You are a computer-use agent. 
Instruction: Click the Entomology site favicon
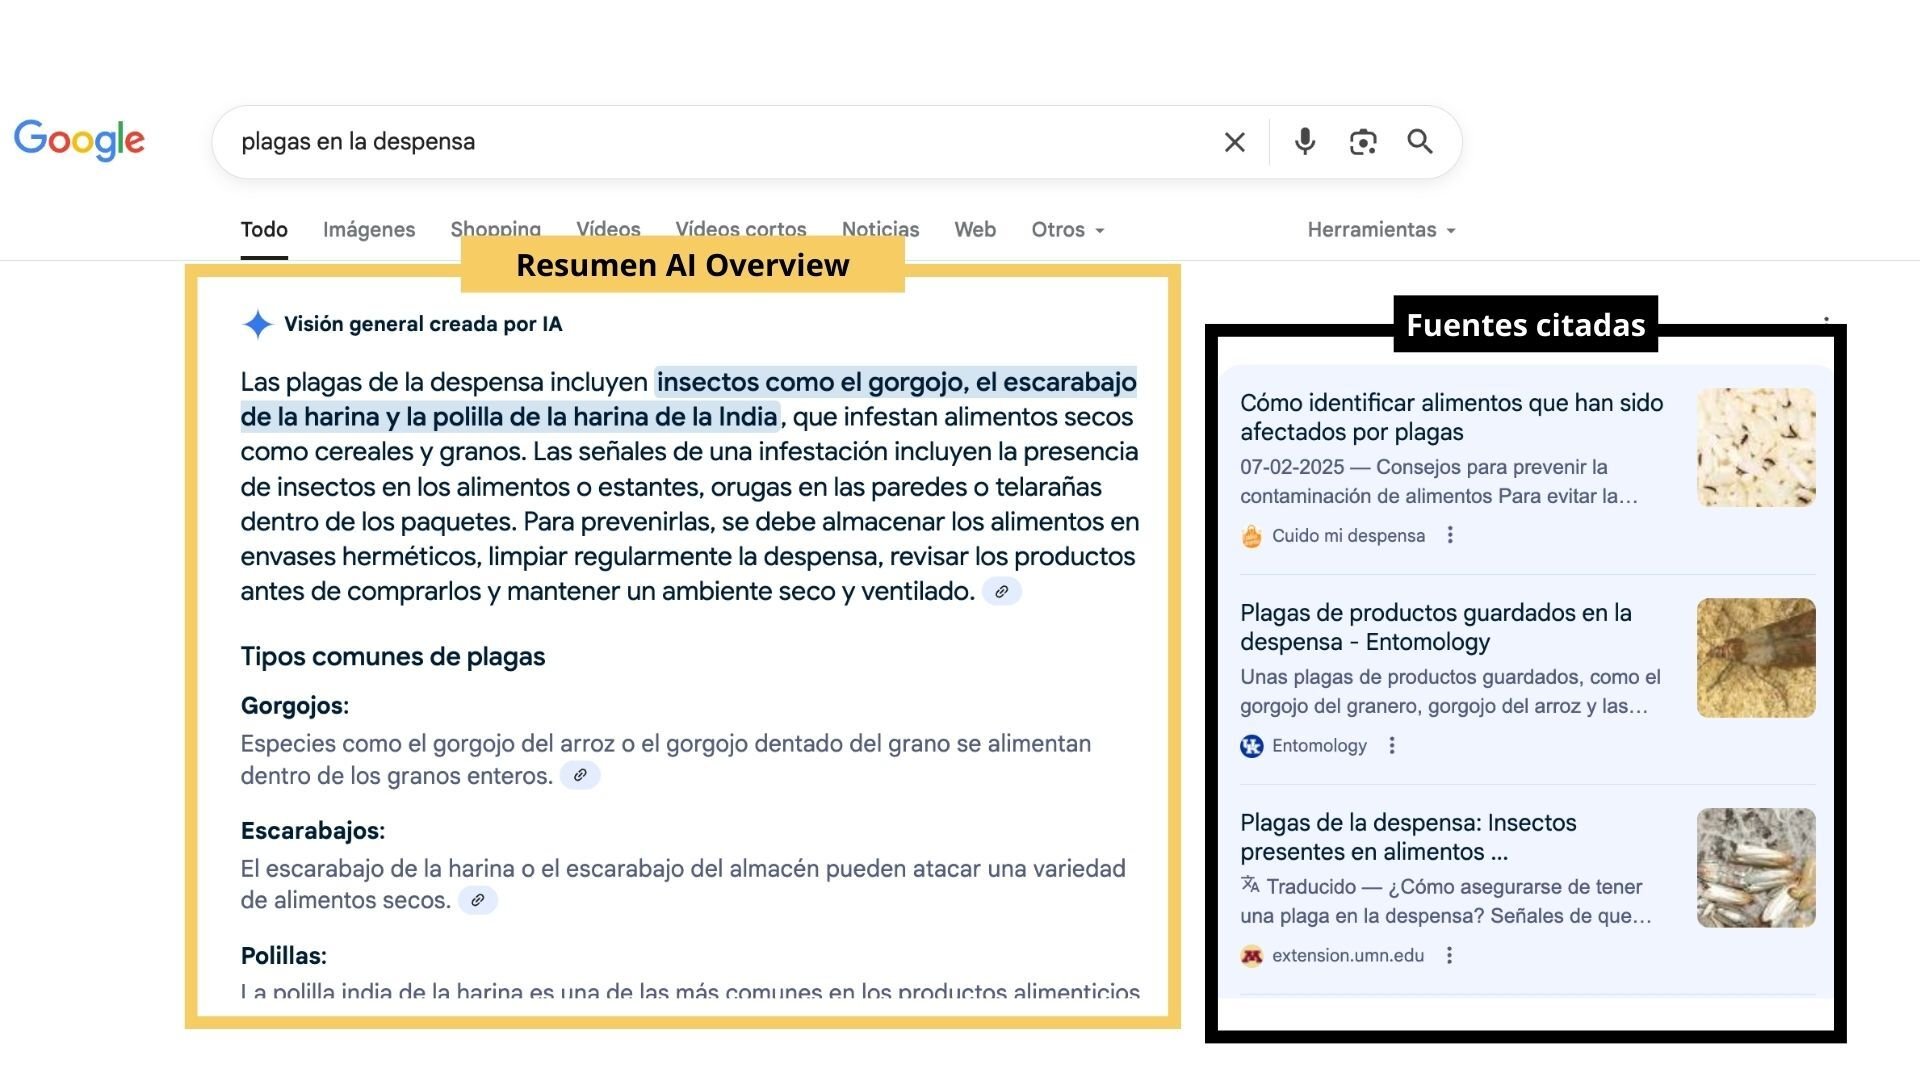point(1252,746)
